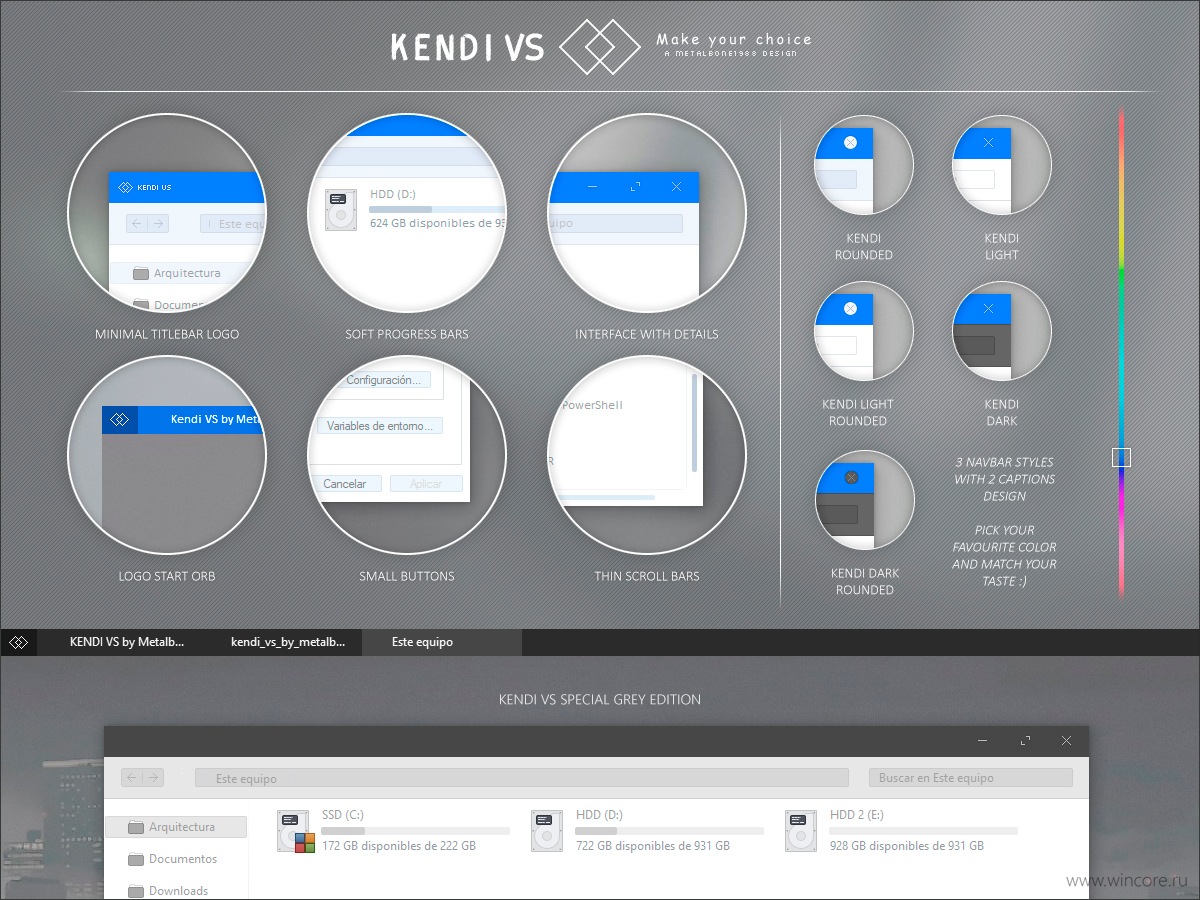
Task: Click the diamond logo start orb on taskbar
Action: (x=18, y=642)
